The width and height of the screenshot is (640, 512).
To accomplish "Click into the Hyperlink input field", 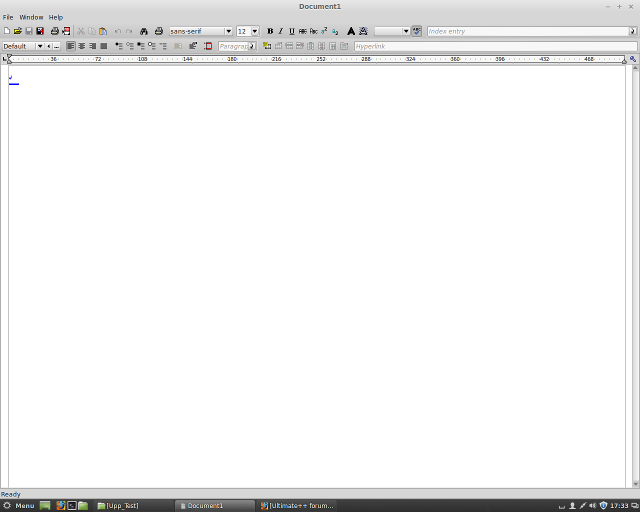I will click(x=493, y=46).
